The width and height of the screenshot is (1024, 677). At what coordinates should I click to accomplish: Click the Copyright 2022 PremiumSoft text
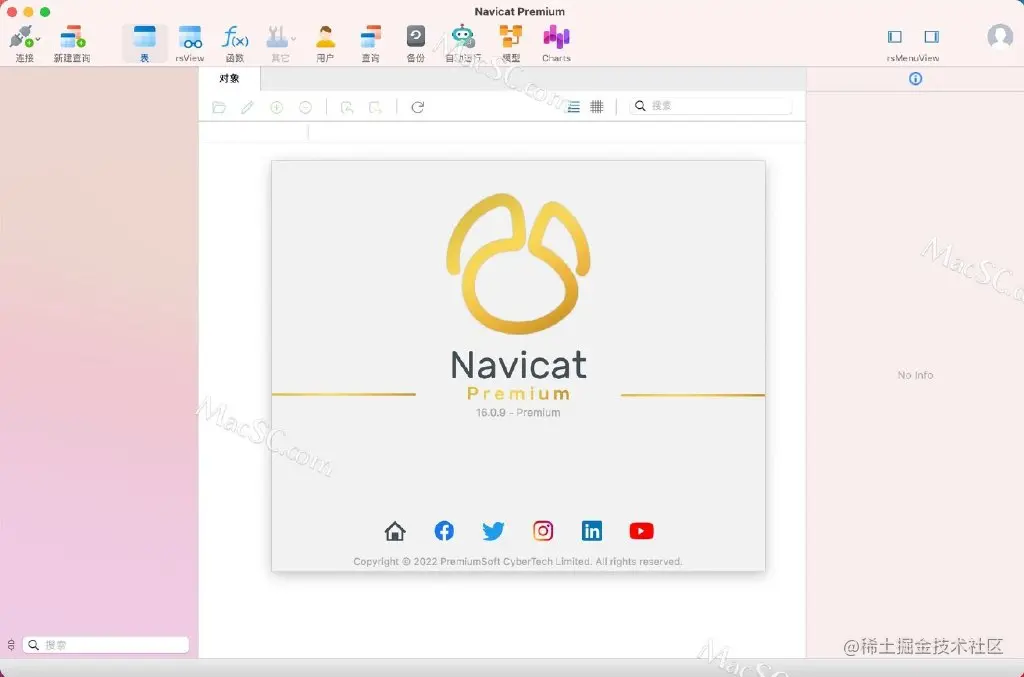[518, 561]
